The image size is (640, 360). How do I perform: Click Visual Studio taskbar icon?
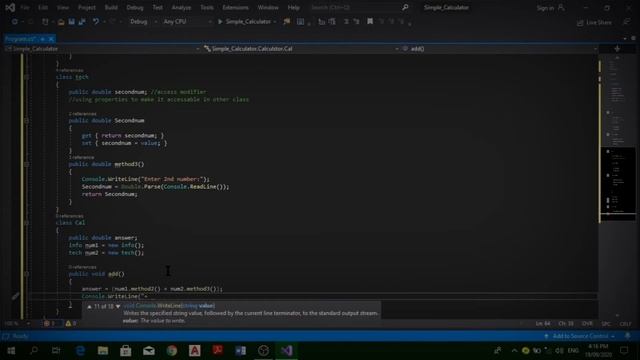pyautogui.click(x=287, y=351)
